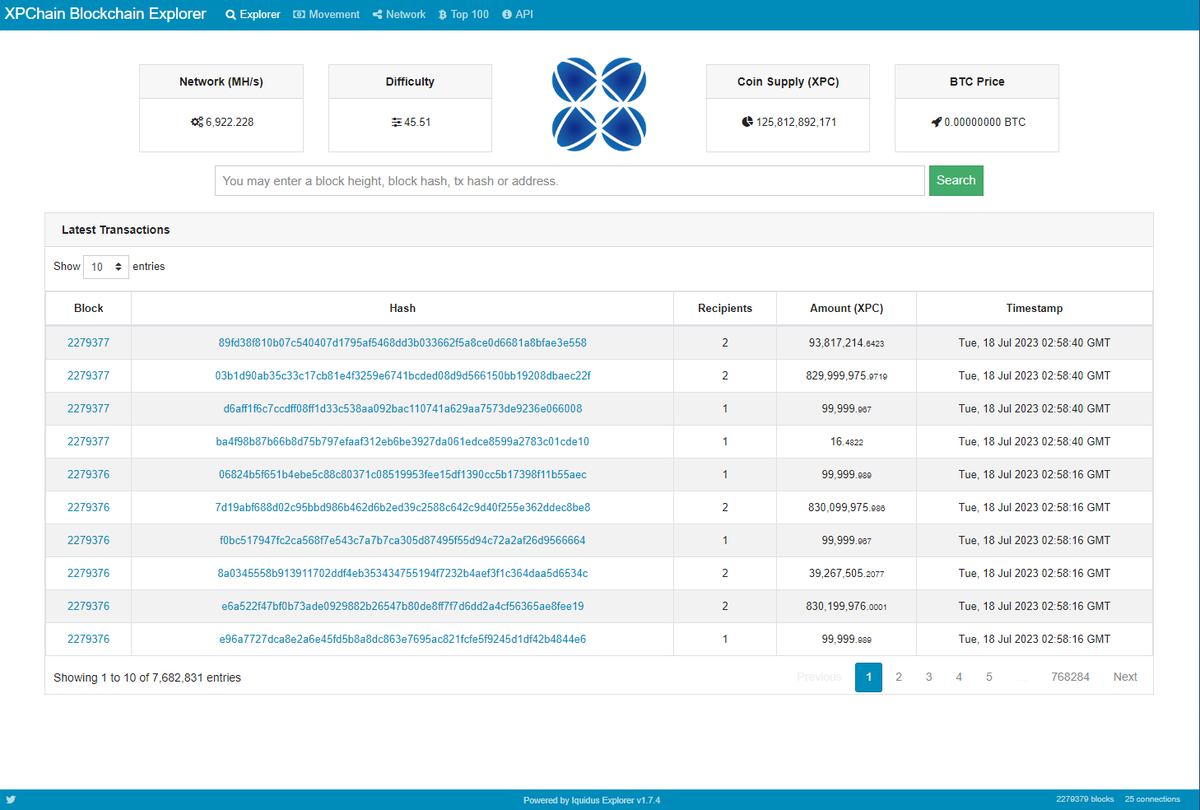Viewport: 1200px width, 810px height.
Task: Open the Movement nav item
Action: click(326, 15)
